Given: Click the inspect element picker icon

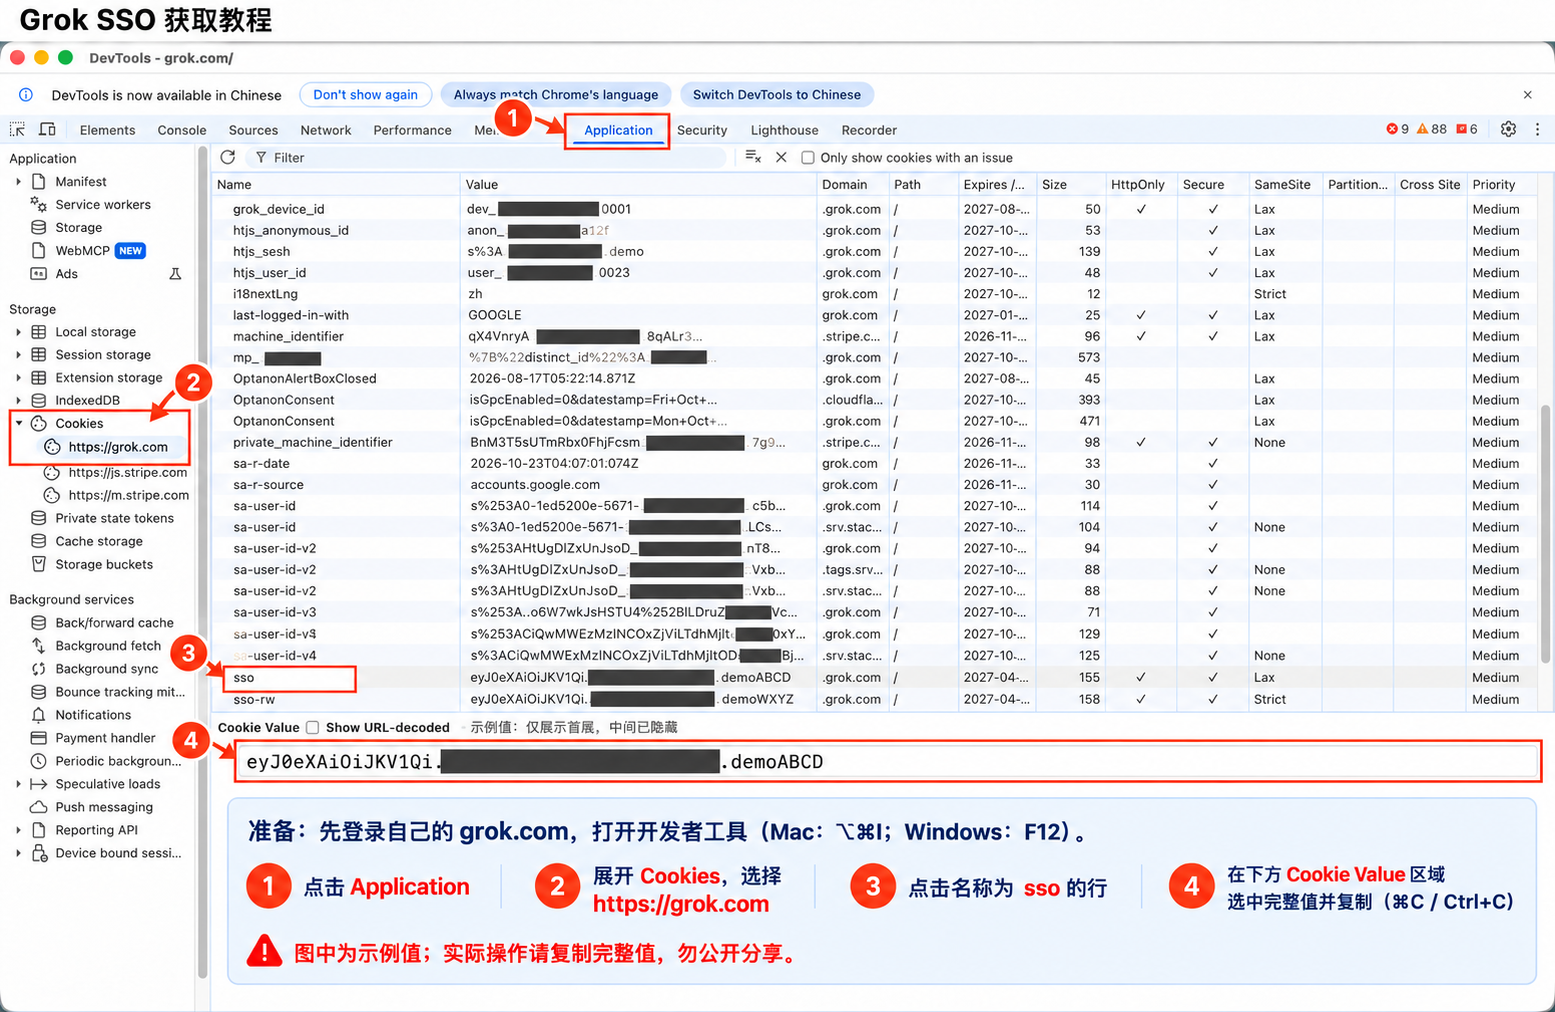Looking at the screenshot, I should click(x=17, y=129).
